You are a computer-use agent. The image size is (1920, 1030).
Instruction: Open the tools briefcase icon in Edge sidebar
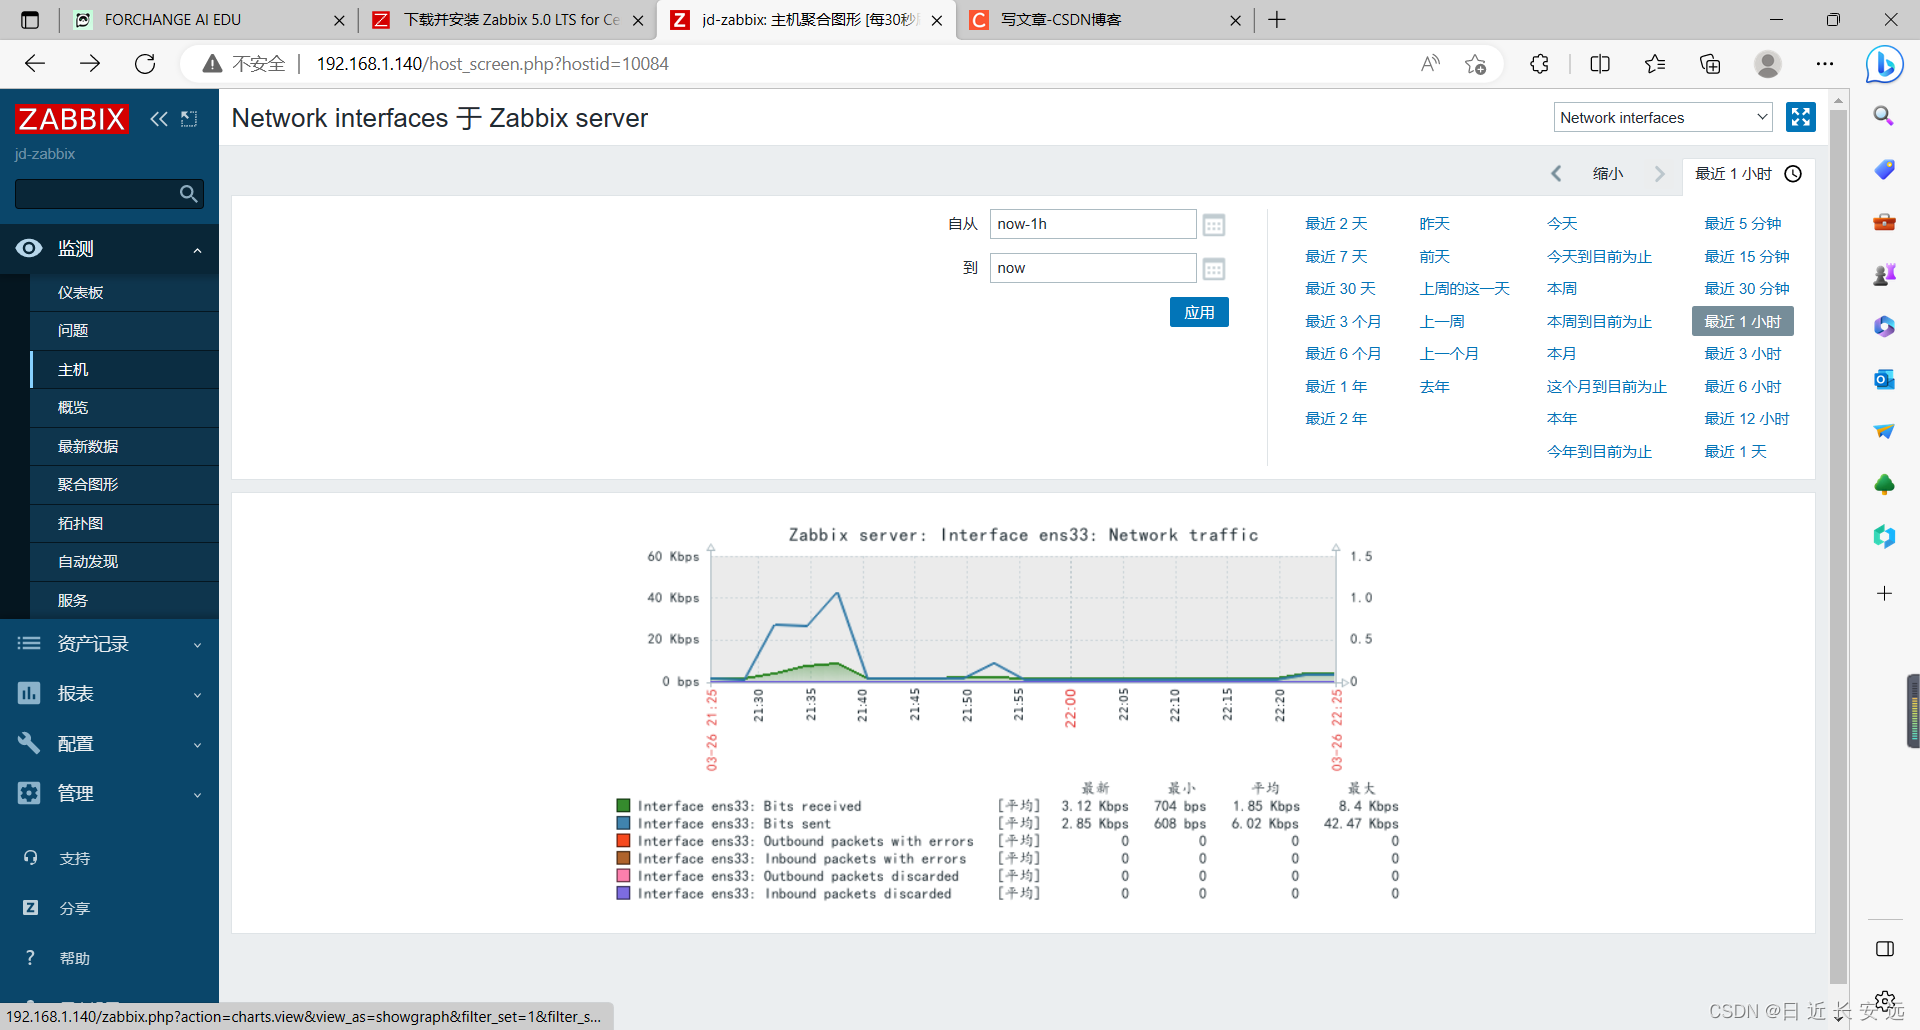pos(1884,221)
